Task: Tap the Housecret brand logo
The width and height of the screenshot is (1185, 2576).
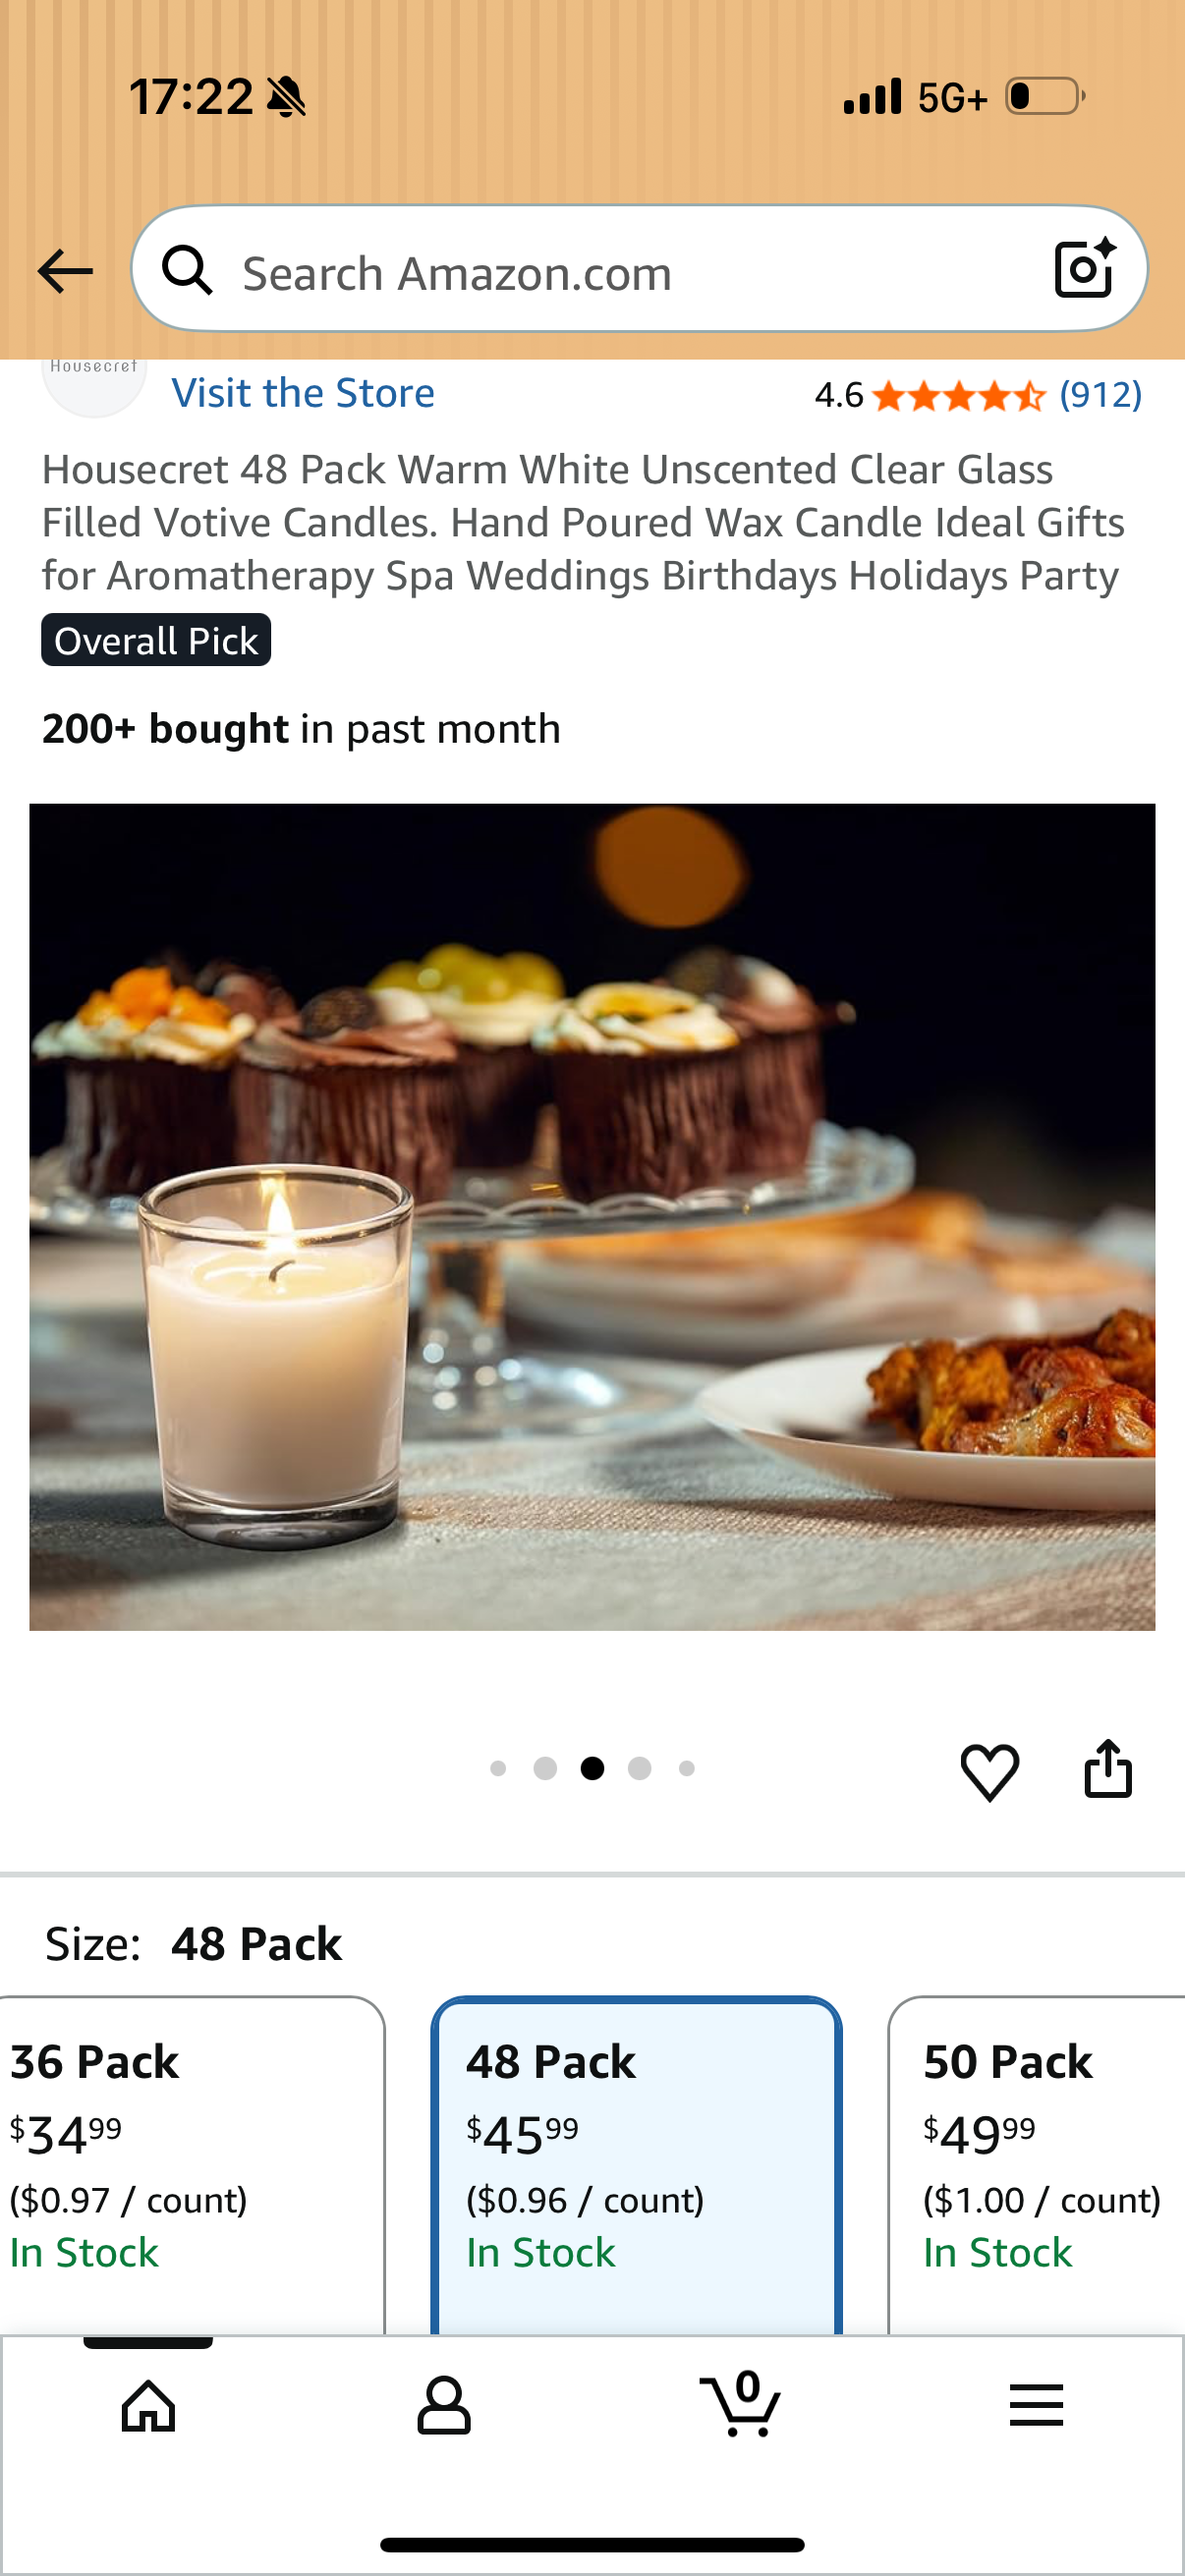Action: [x=94, y=385]
